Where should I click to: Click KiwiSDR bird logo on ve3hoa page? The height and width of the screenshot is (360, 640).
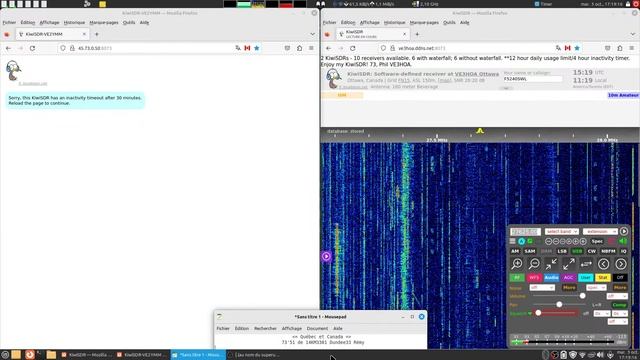[x=333, y=79]
